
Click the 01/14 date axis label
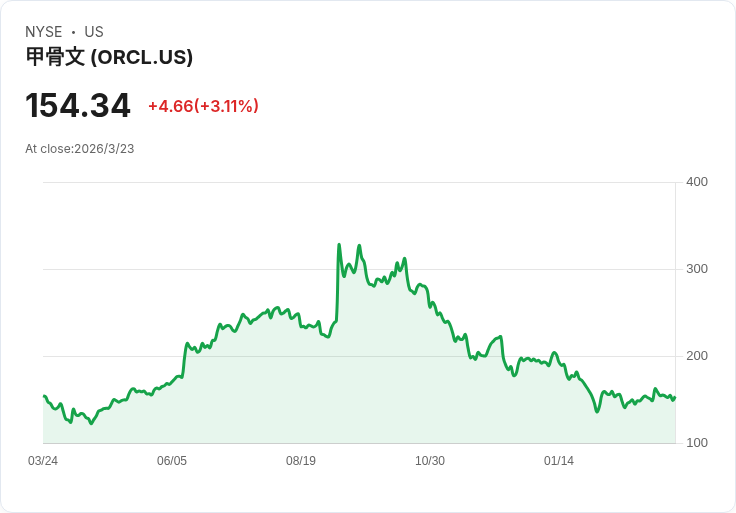[x=559, y=460]
